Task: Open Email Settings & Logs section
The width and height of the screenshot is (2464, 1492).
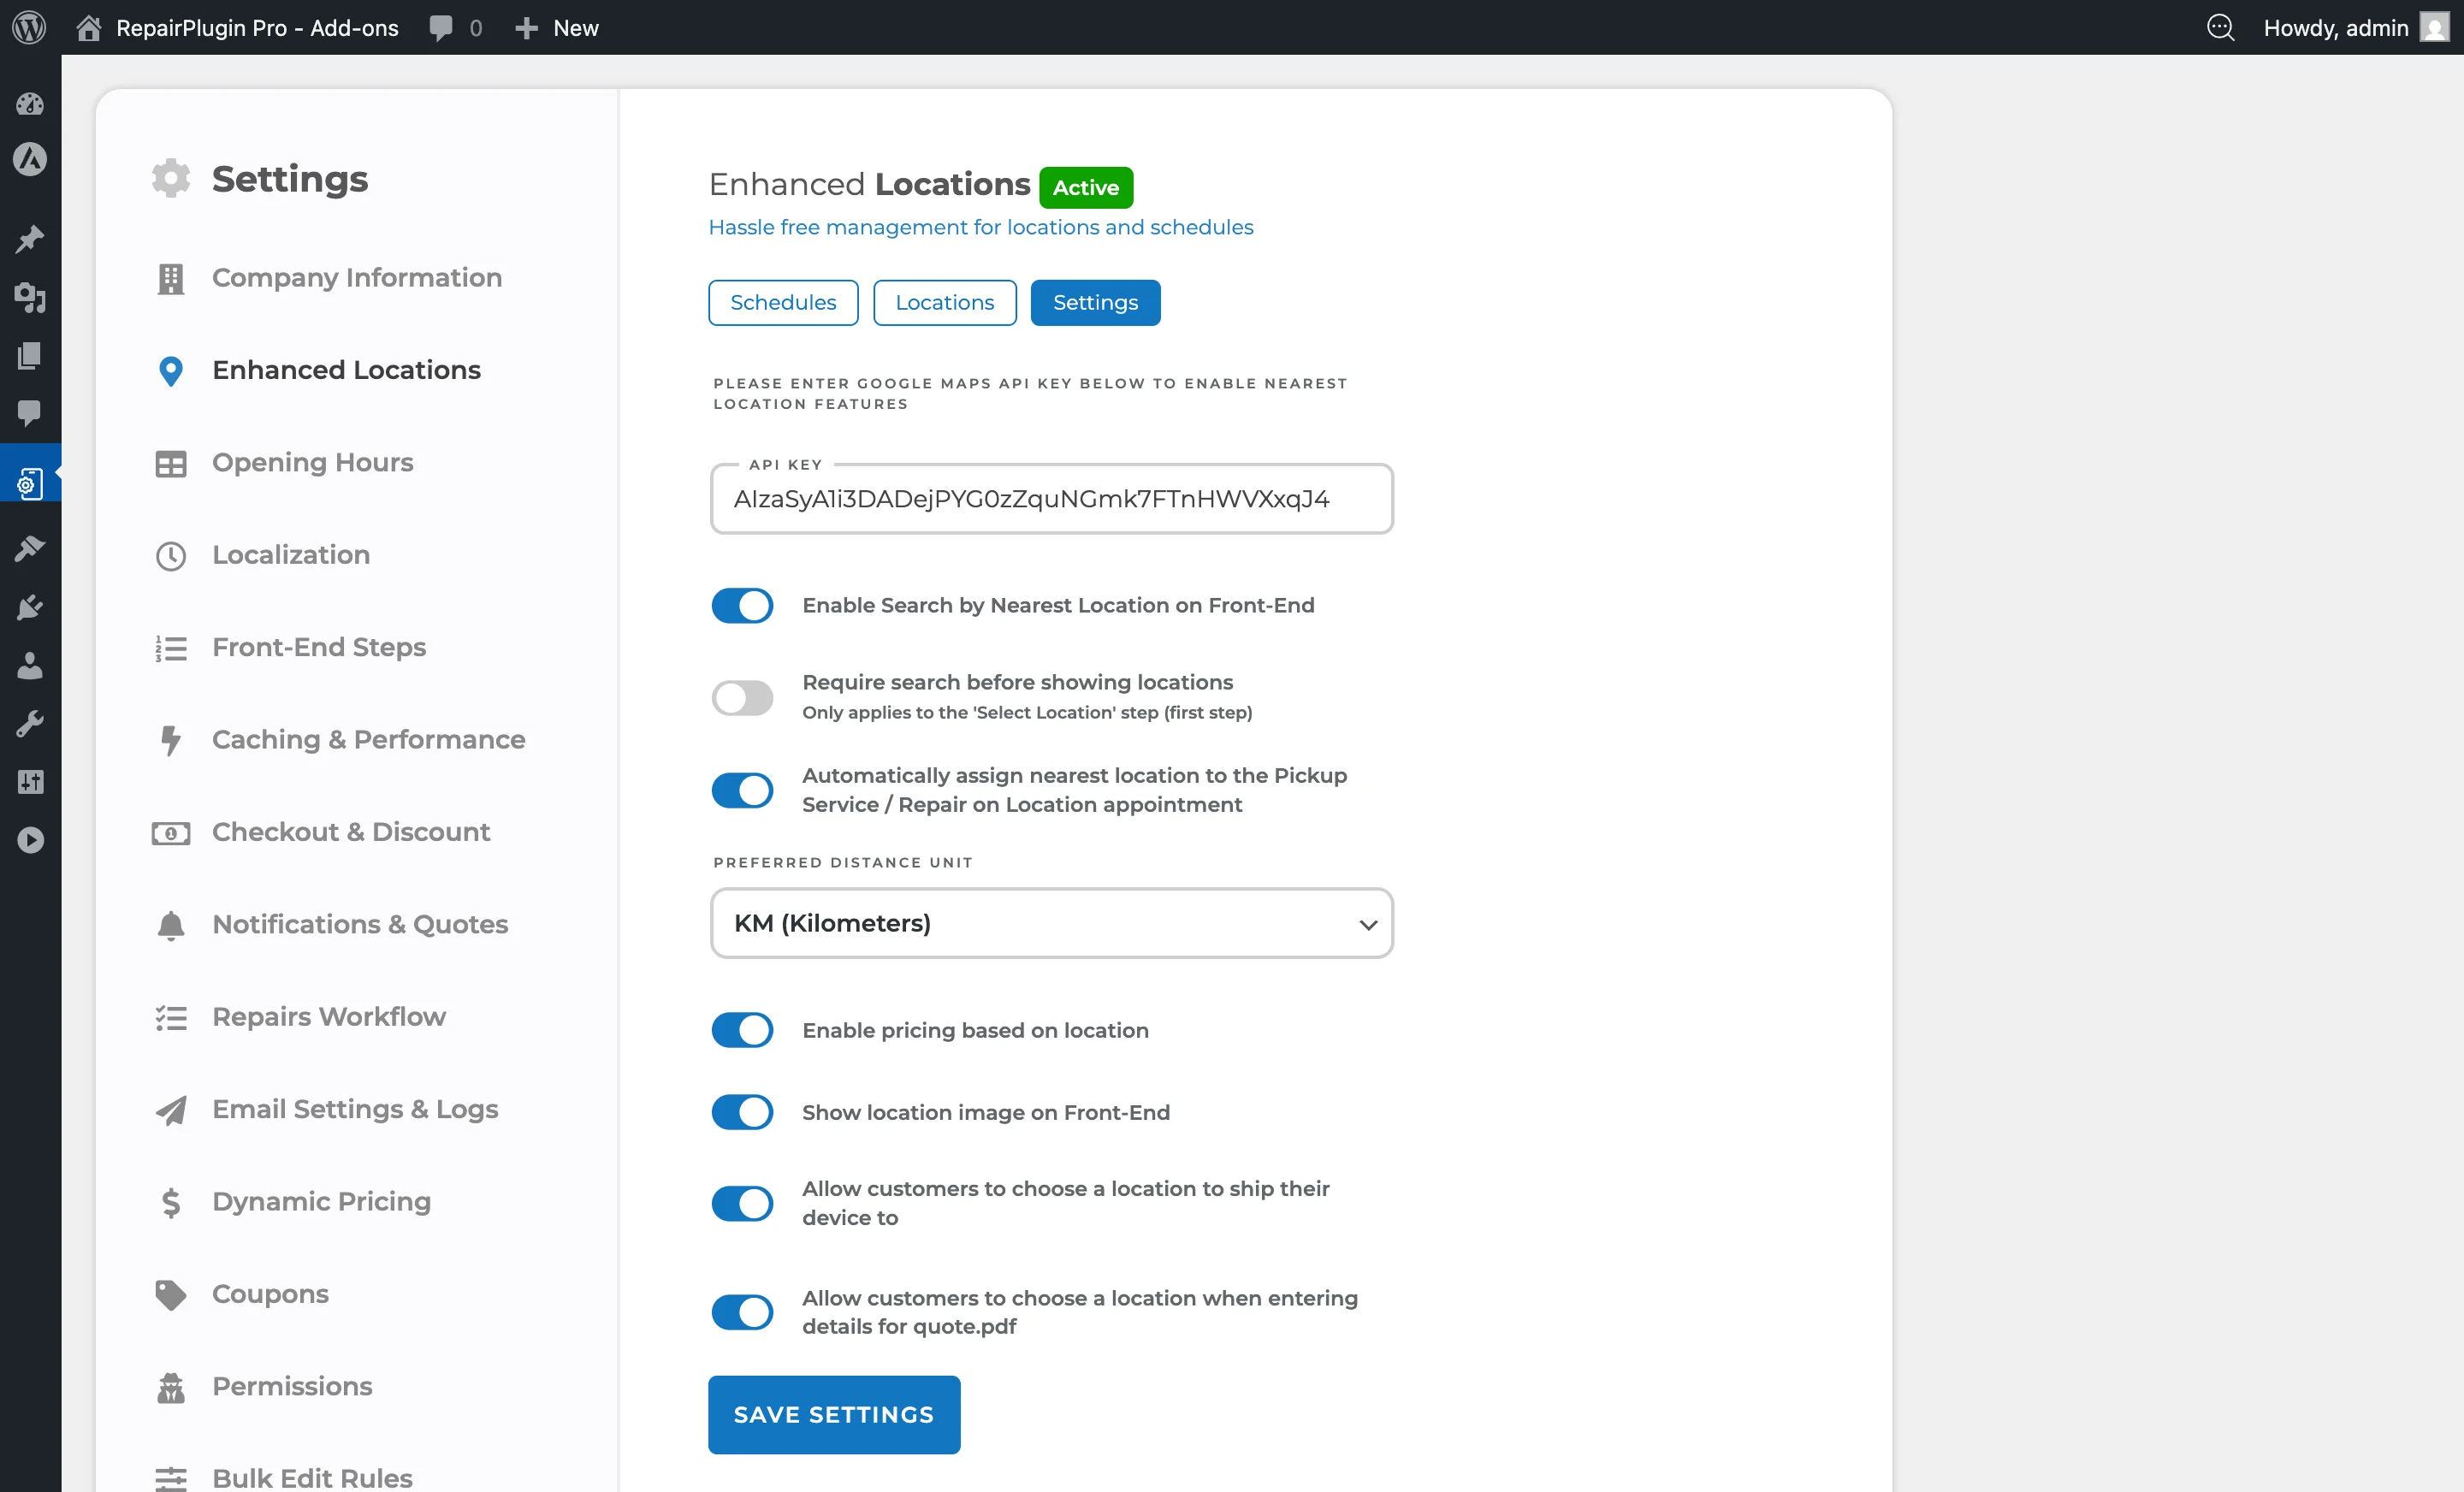Action: coord(354,1109)
